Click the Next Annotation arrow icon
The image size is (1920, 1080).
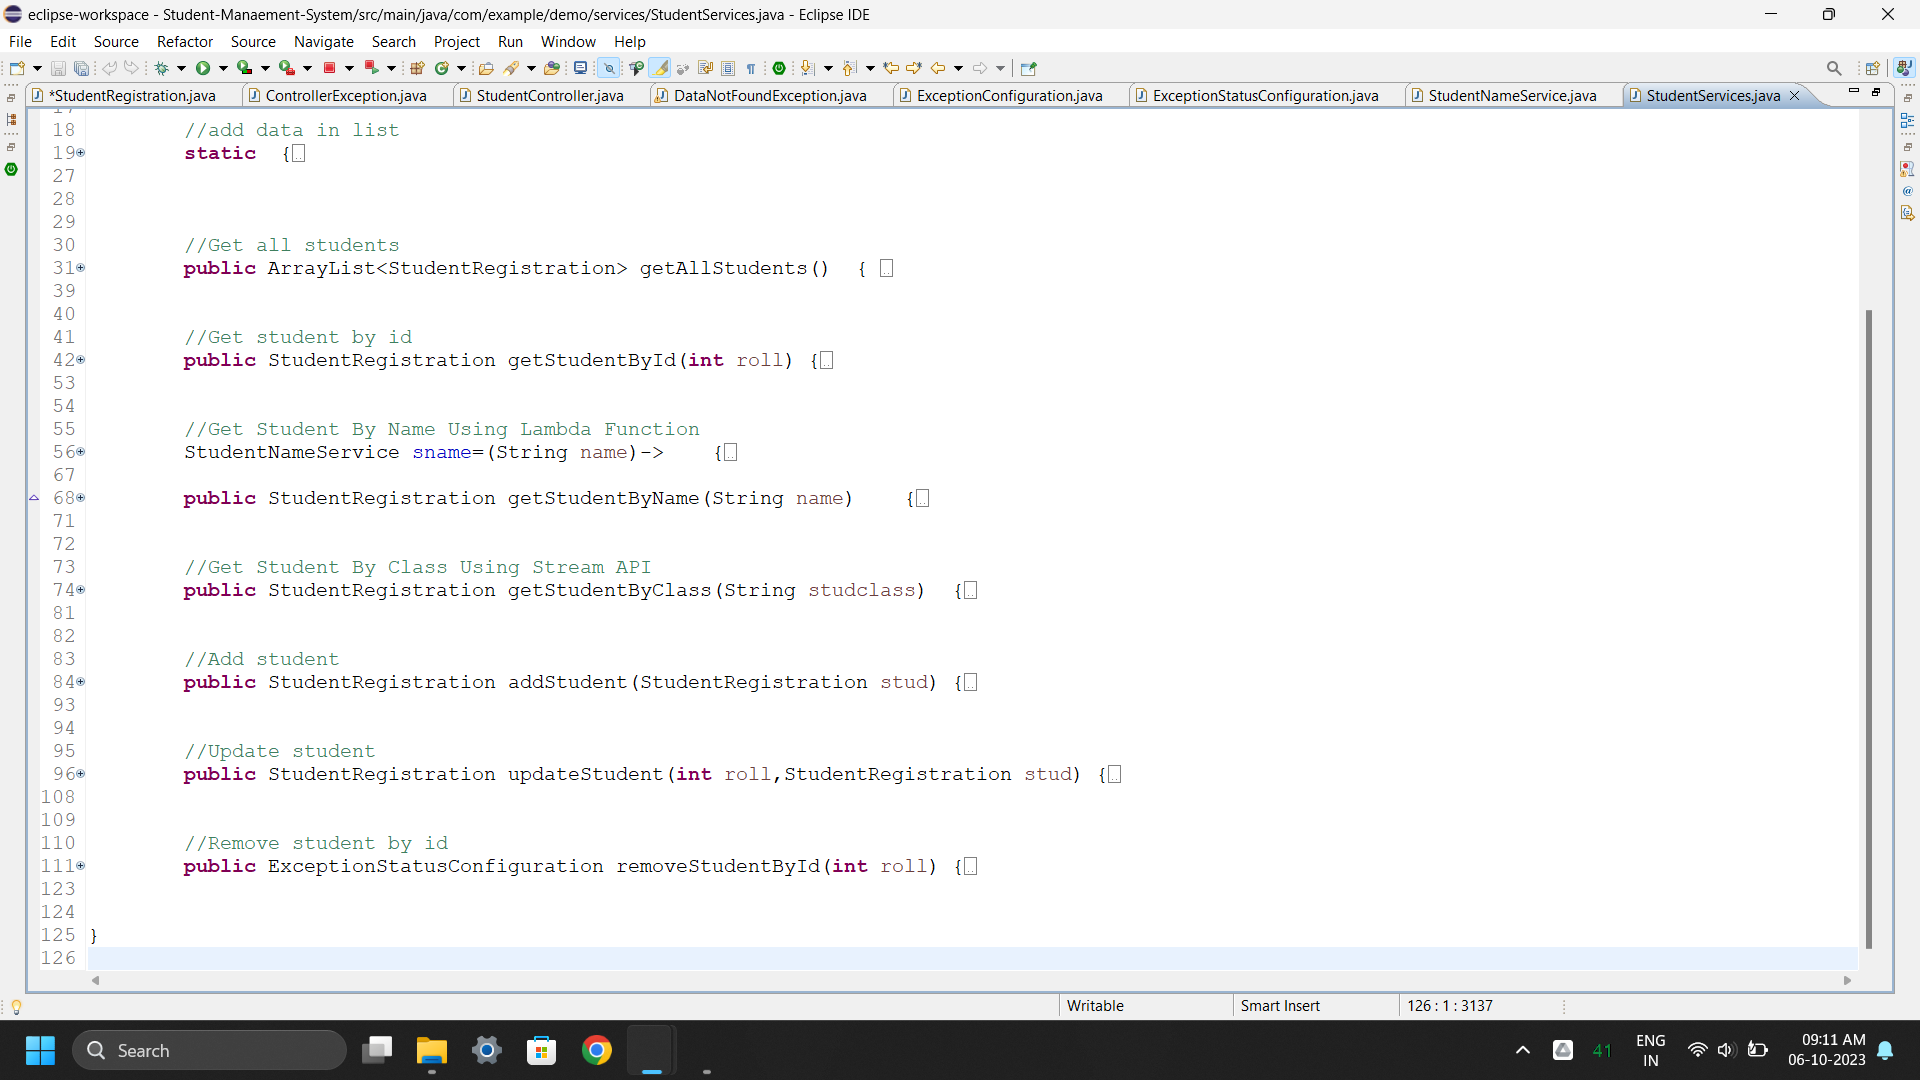pos(808,68)
